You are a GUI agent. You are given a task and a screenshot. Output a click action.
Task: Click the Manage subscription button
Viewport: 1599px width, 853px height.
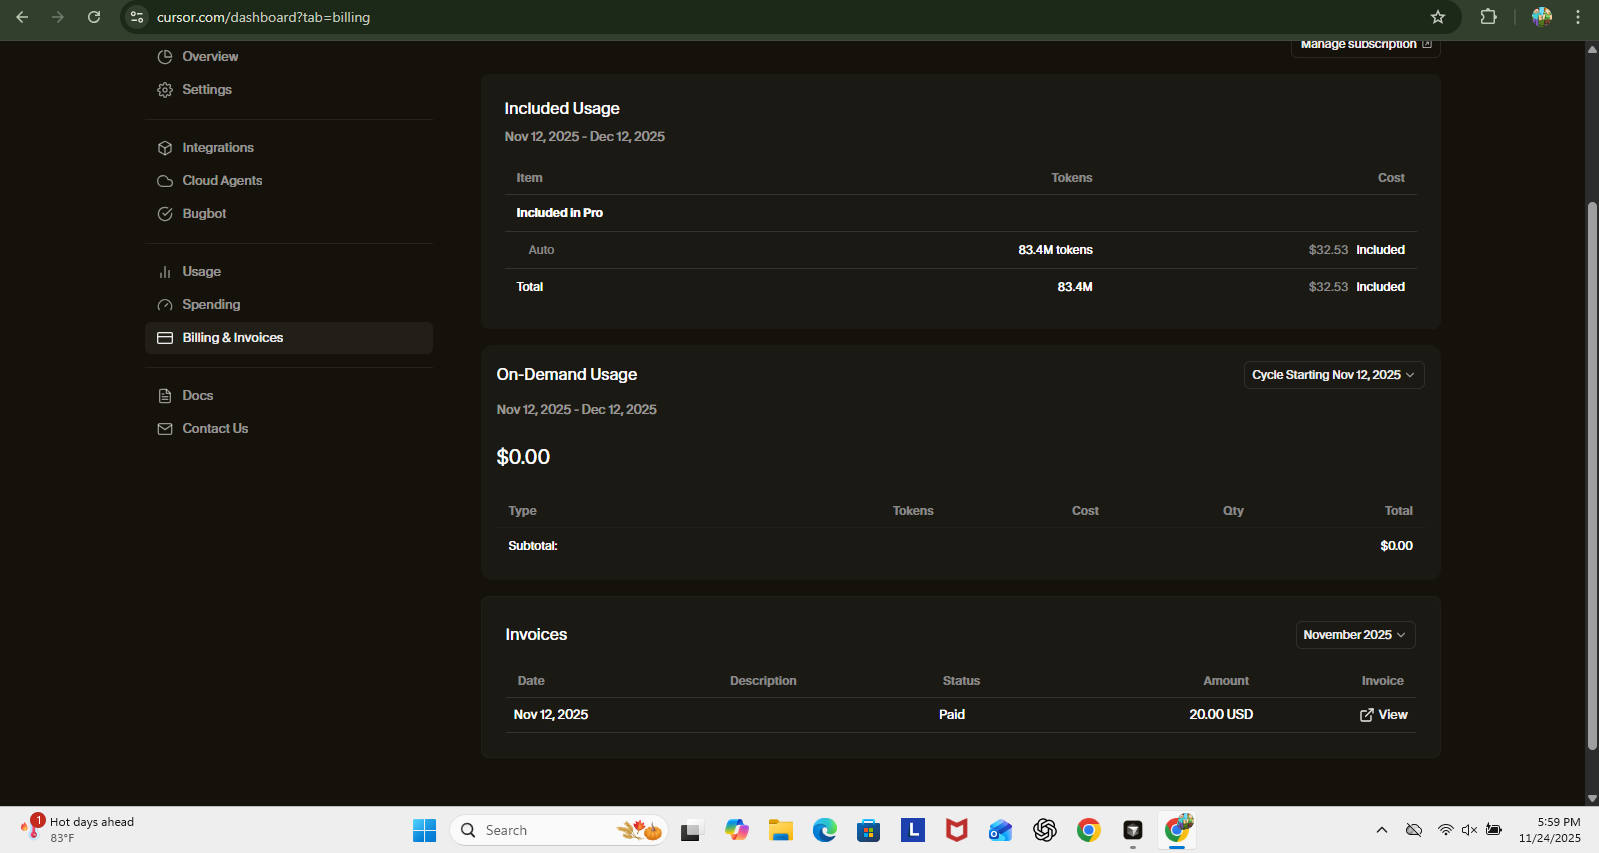tap(1365, 45)
